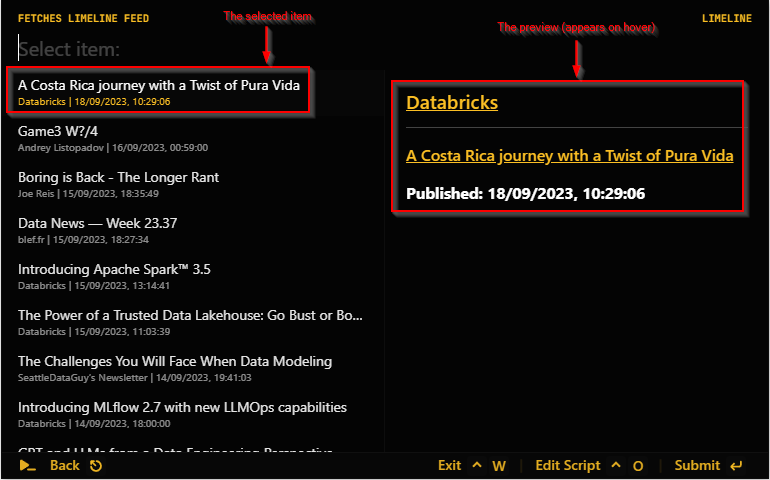This screenshot has height=480, width=770.
Task: Open the Databricks link in preview
Action: click(452, 102)
